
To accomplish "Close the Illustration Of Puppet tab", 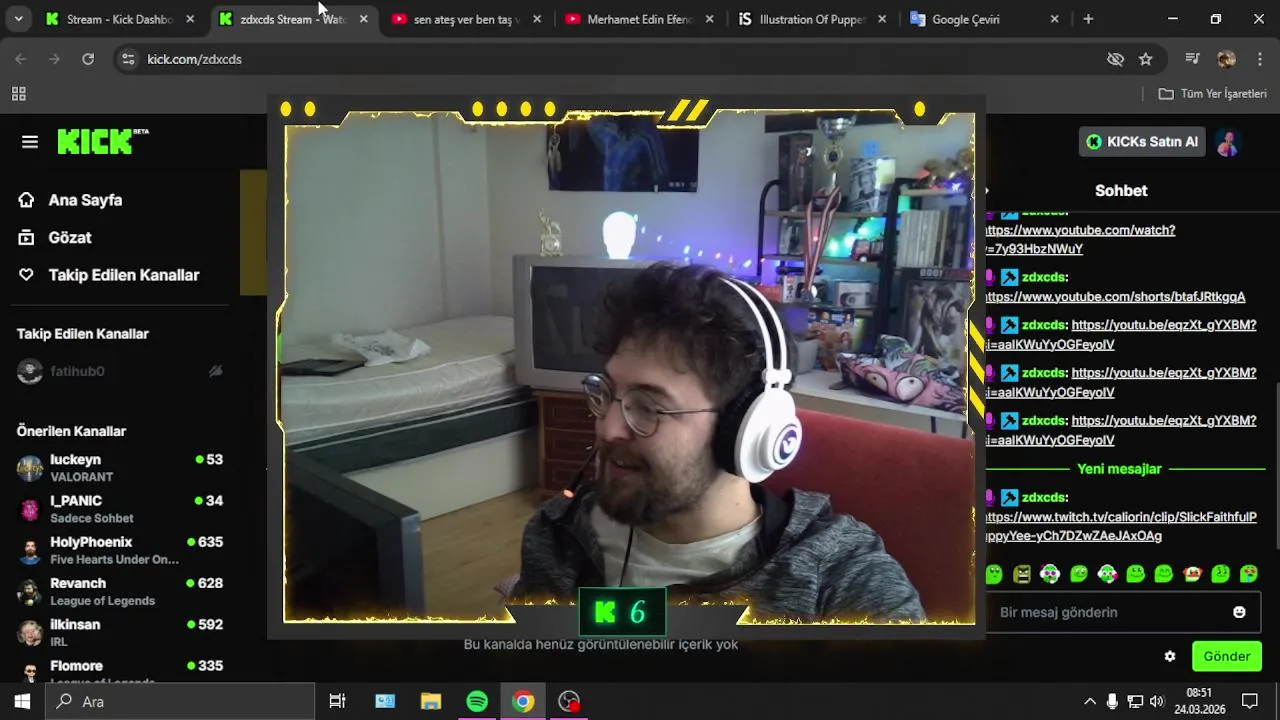I will coord(882,19).
